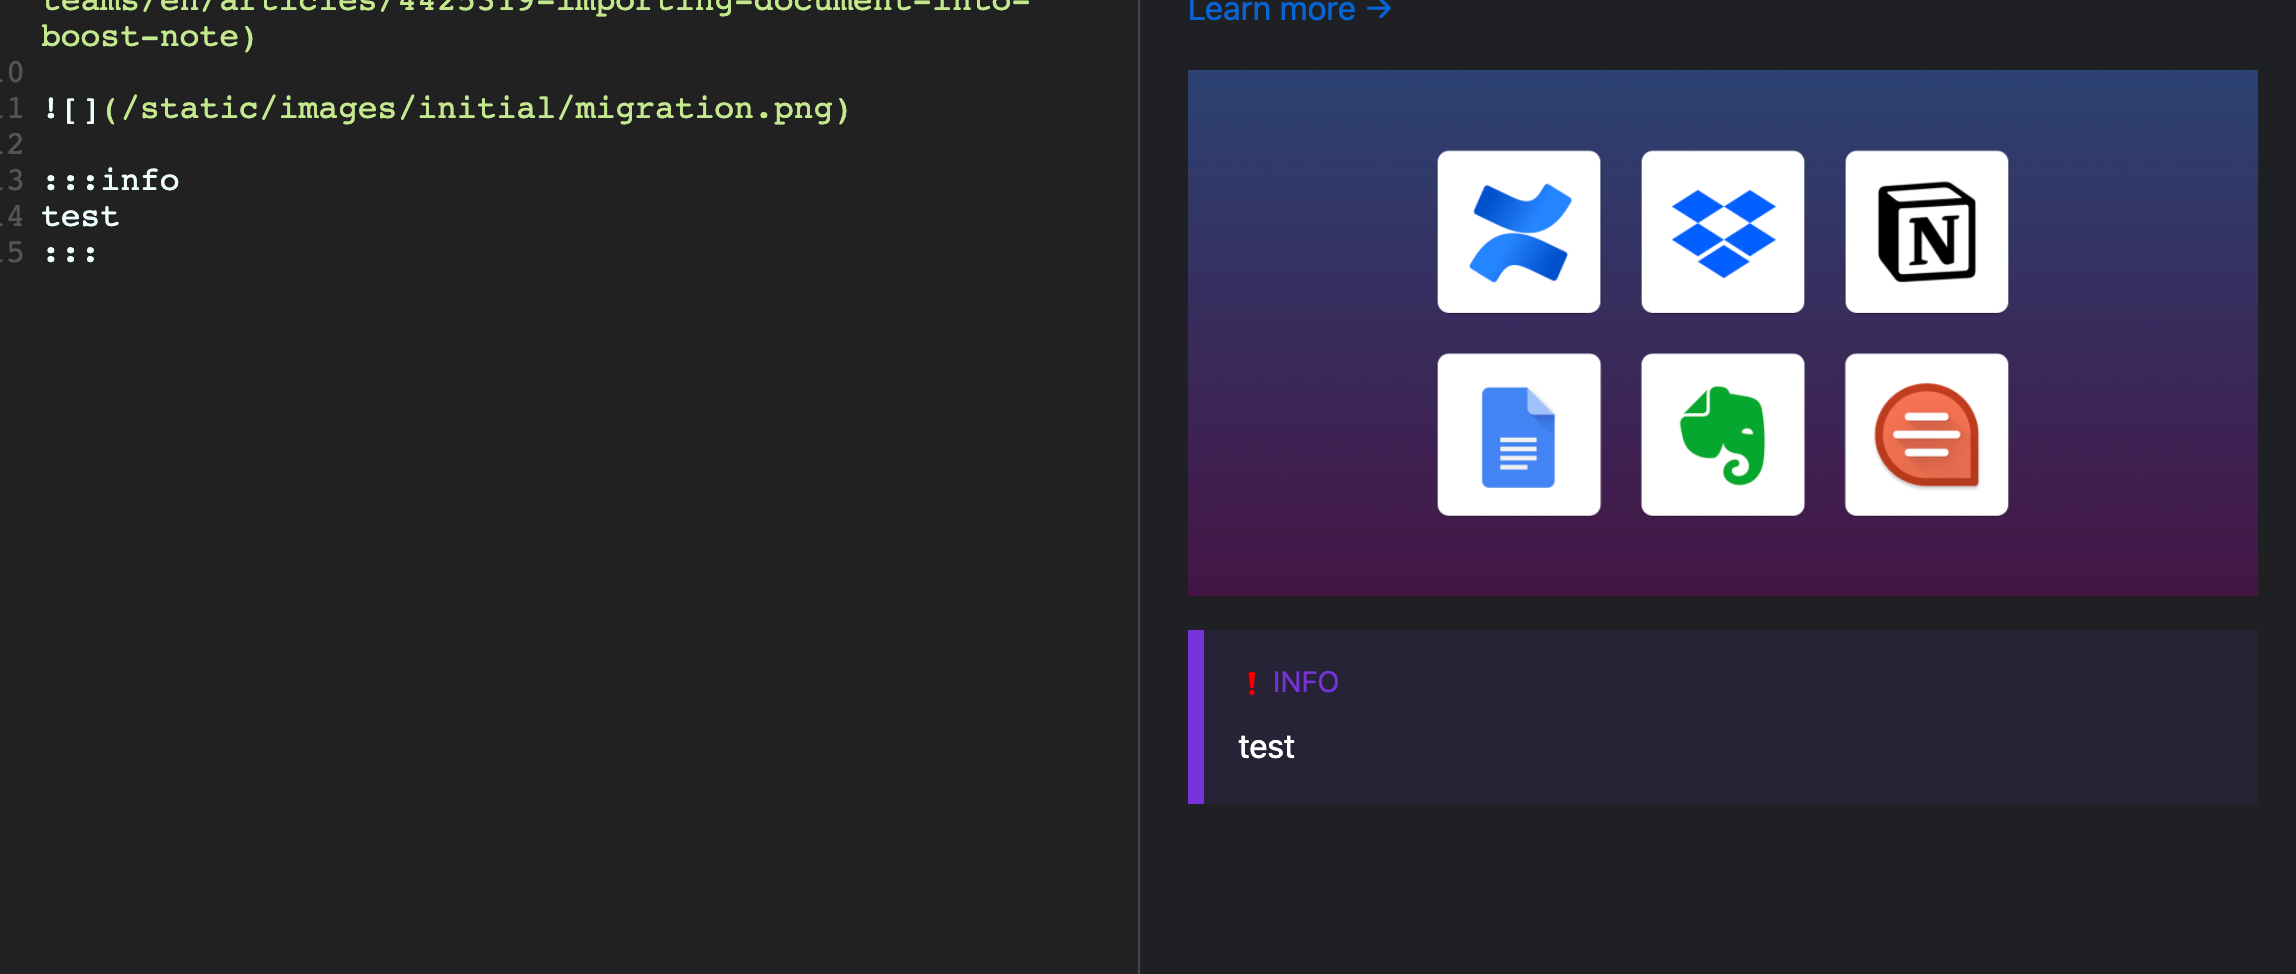
Task: Place cursor on the migration.png image line
Action: click(x=446, y=108)
